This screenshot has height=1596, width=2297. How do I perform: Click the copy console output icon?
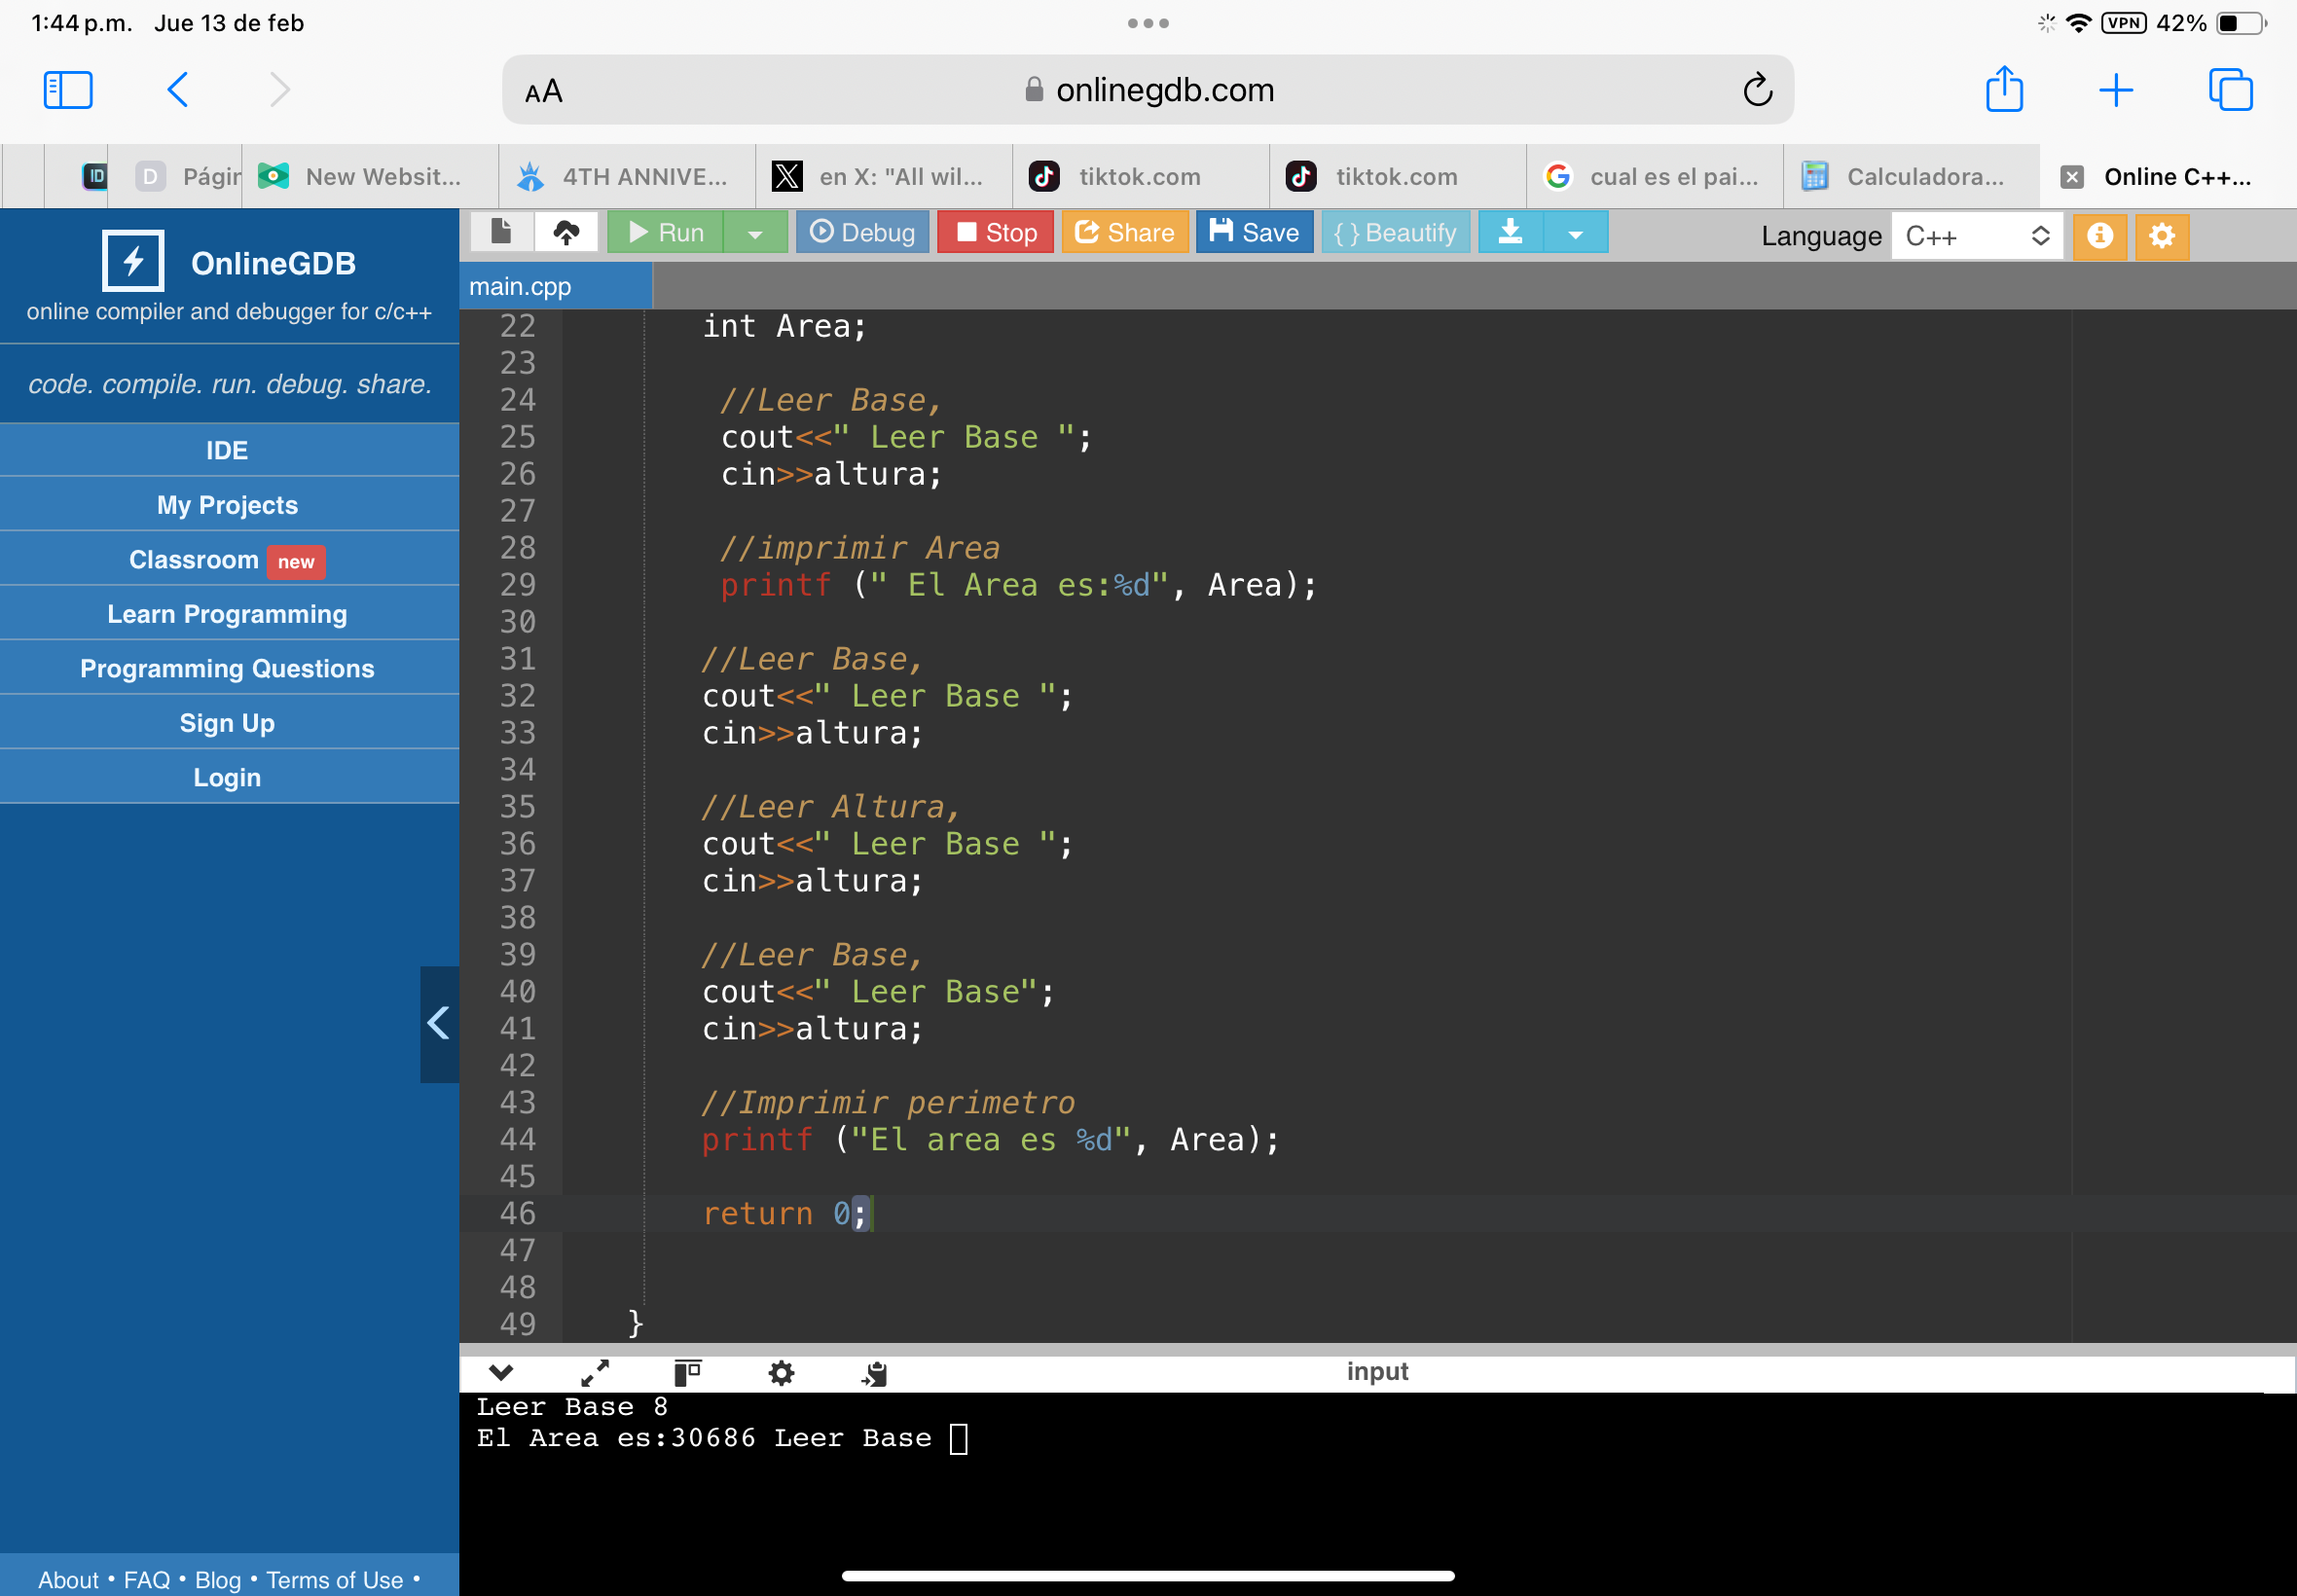click(x=874, y=1373)
